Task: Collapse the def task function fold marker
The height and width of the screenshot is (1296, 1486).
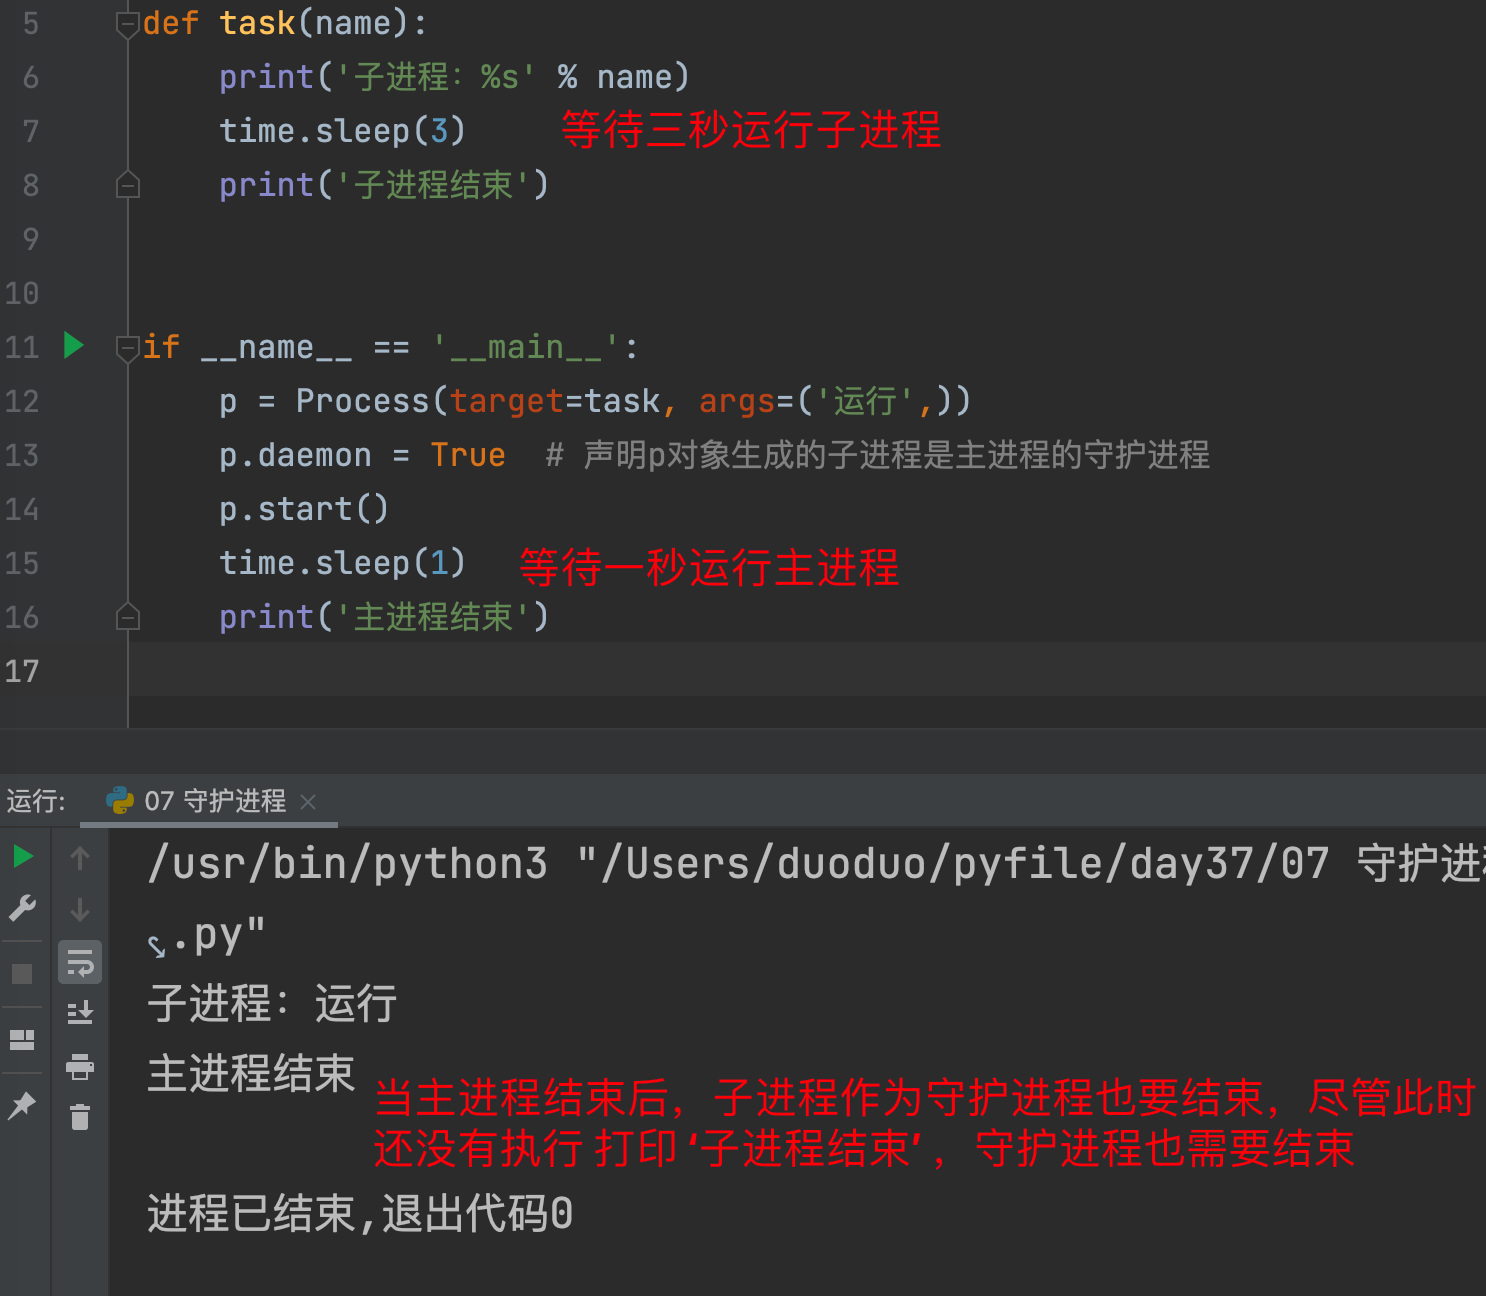Action: pyautogui.click(x=127, y=24)
